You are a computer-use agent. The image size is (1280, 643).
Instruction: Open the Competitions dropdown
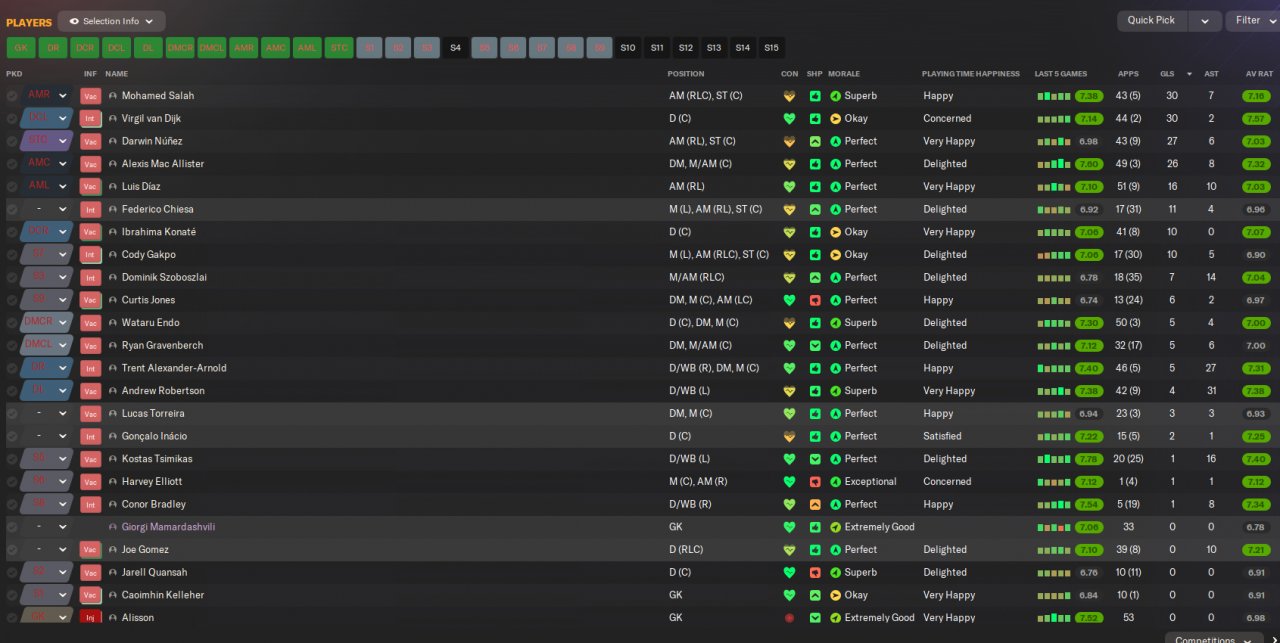pos(1215,638)
